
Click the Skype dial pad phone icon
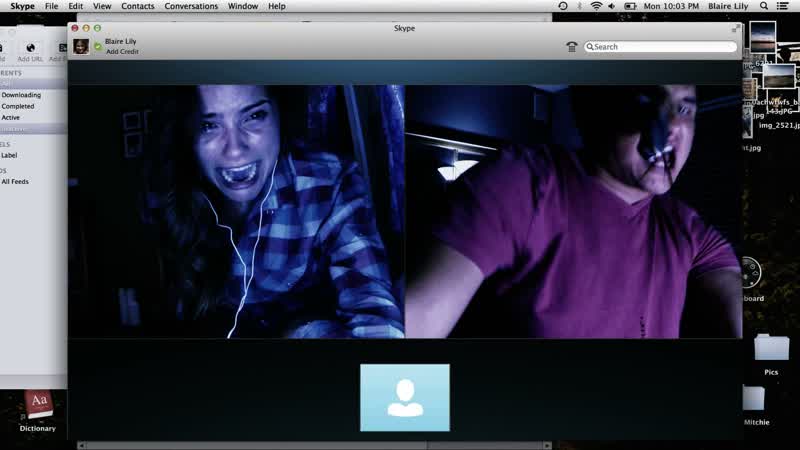[x=571, y=47]
